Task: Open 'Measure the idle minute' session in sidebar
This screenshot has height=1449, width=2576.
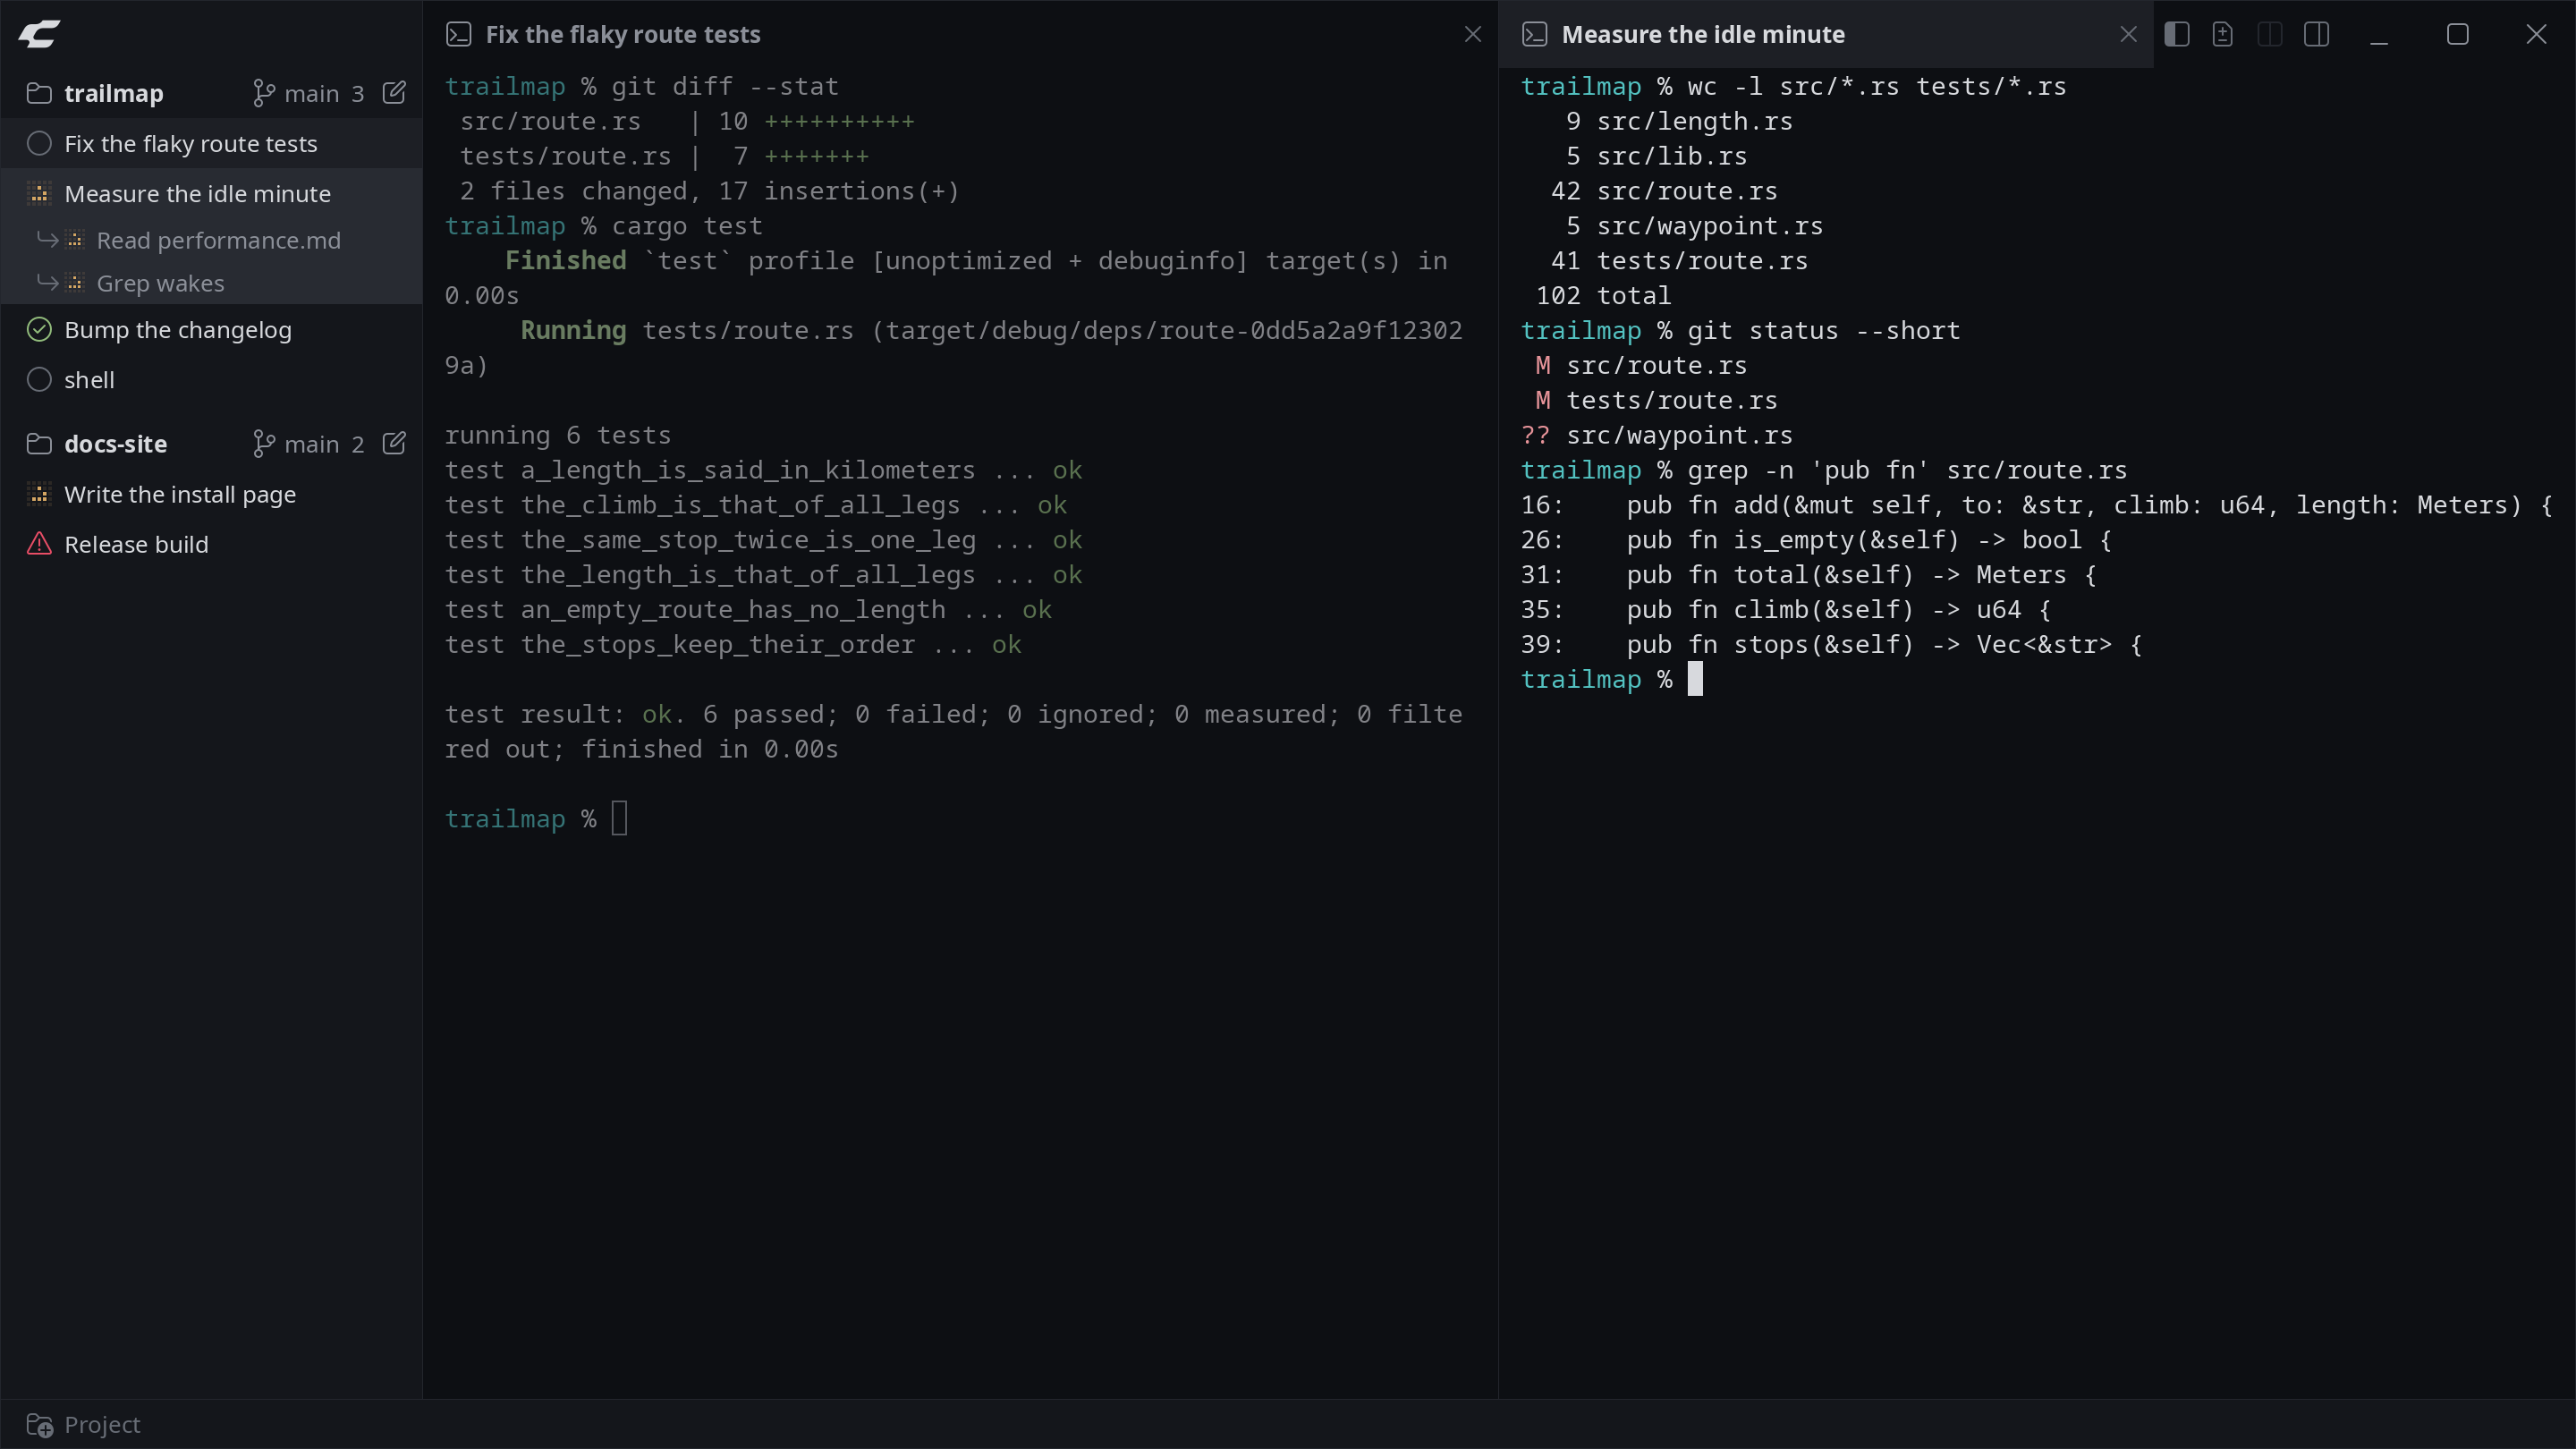Action: point(211,193)
